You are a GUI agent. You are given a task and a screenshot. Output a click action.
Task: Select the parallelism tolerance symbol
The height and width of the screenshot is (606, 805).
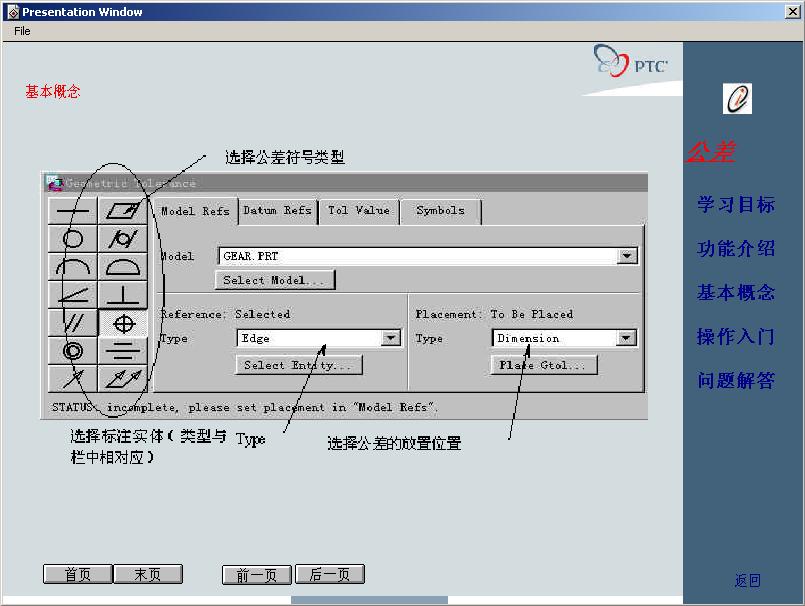(73, 323)
